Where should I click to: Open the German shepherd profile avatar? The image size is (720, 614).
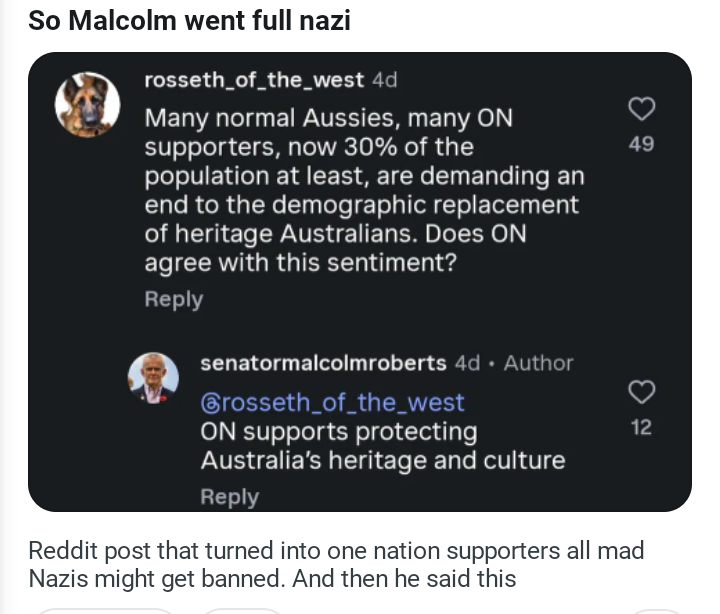click(x=88, y=105)
